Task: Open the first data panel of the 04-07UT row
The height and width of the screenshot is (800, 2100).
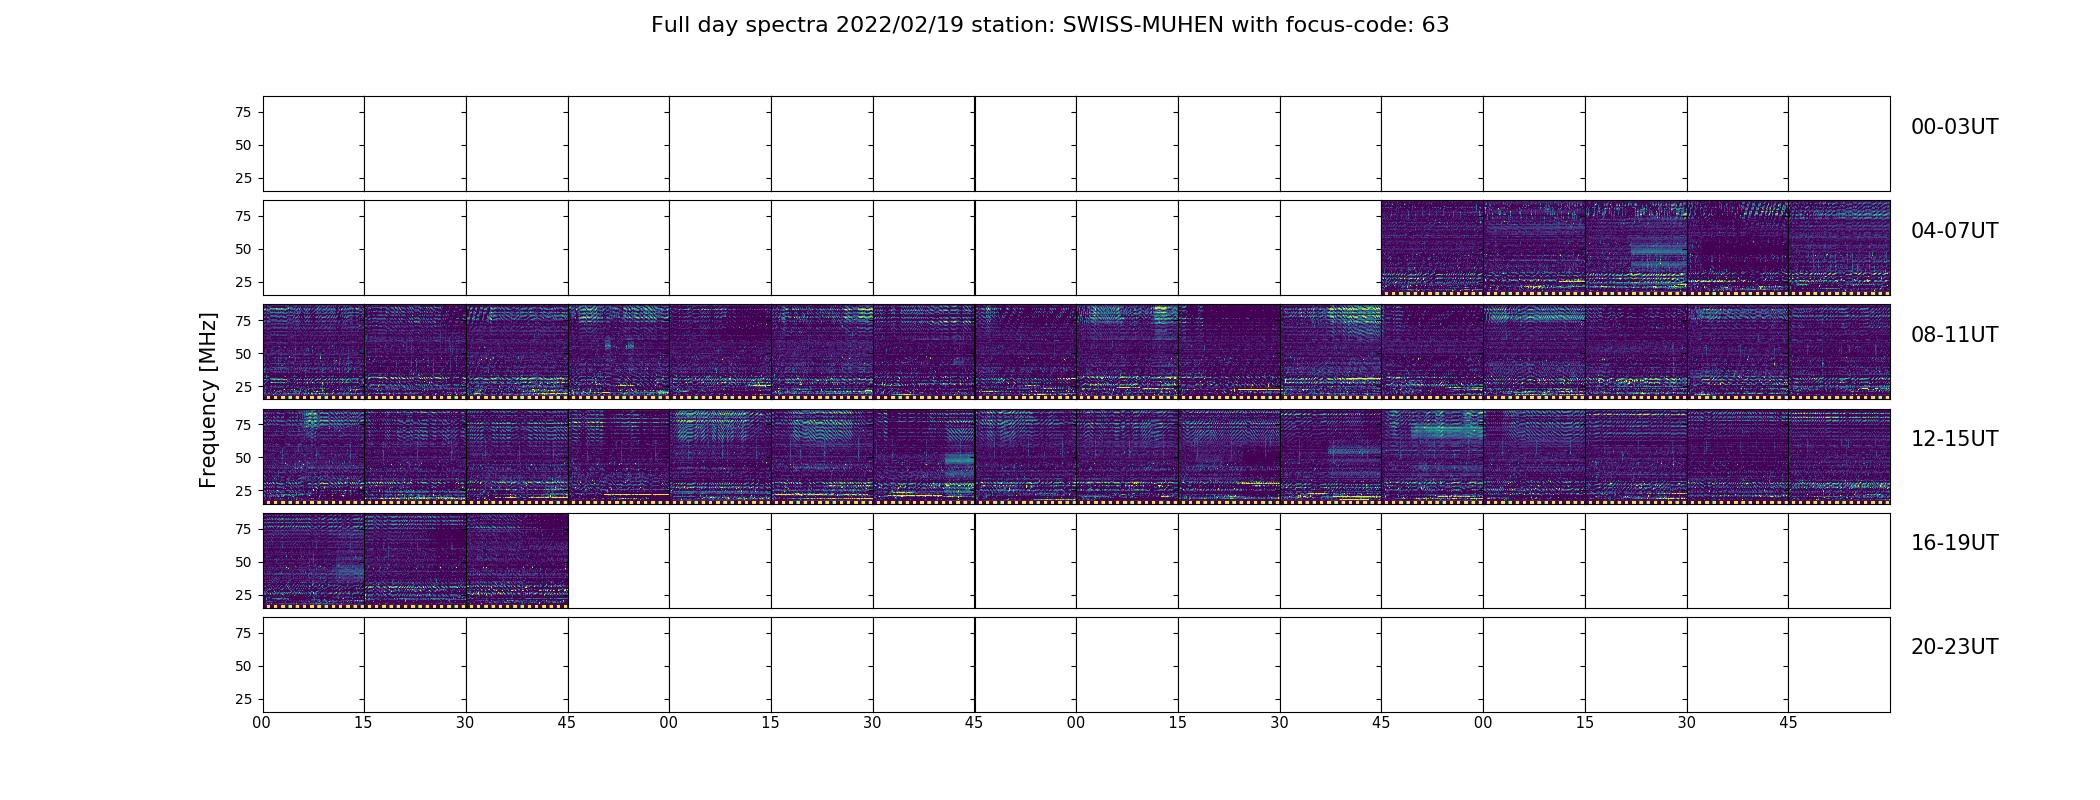Action: (1432, 248)
